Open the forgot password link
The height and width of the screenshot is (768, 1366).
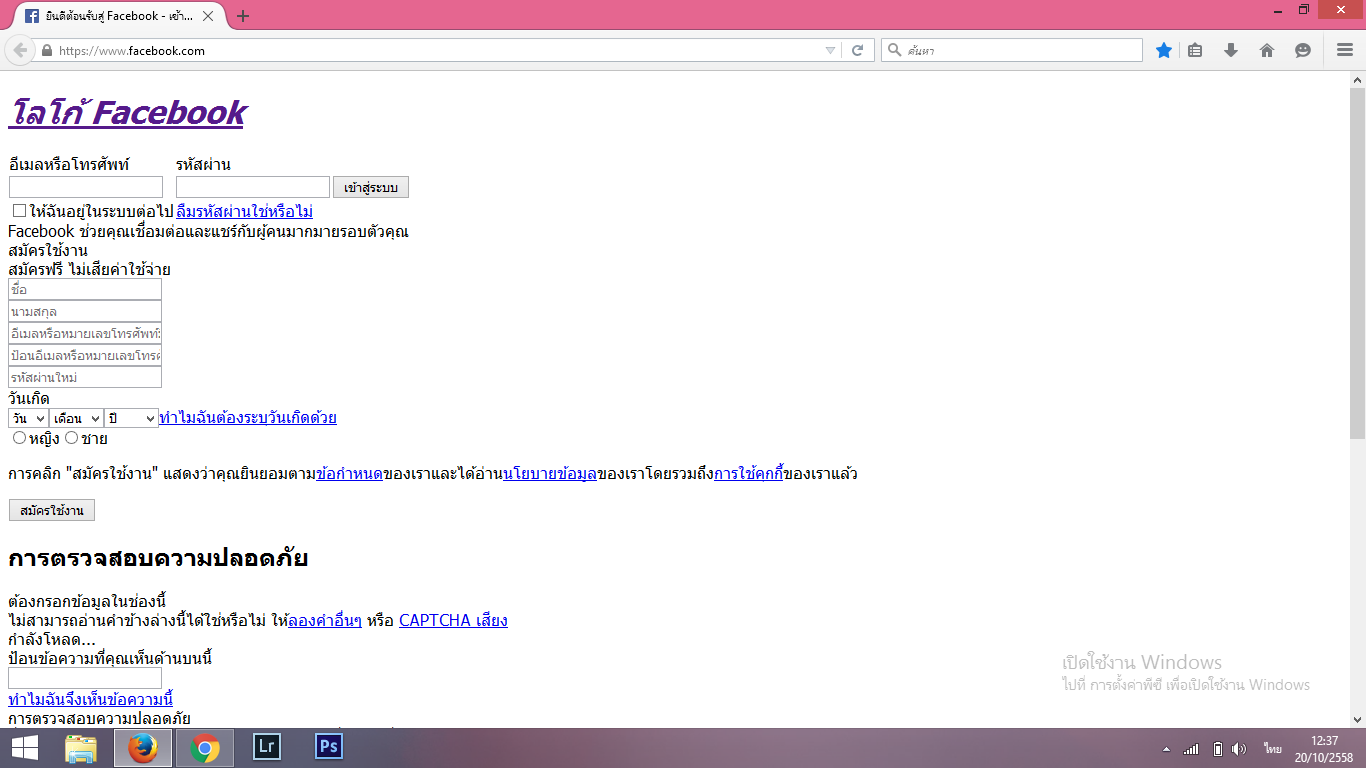coord(245,212)
